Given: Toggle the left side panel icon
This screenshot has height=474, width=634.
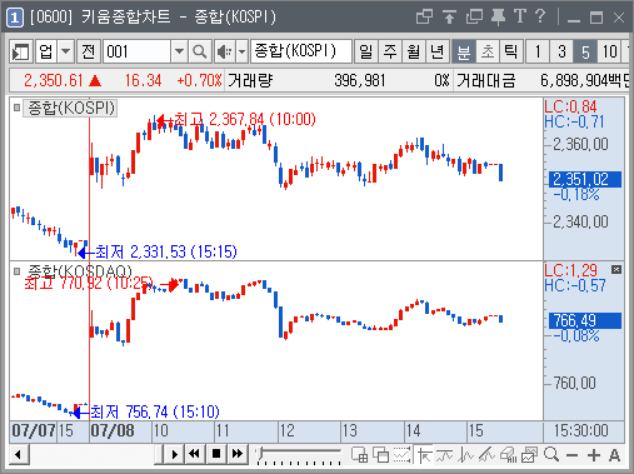Looking at the screenshot, I should point(21,51).
